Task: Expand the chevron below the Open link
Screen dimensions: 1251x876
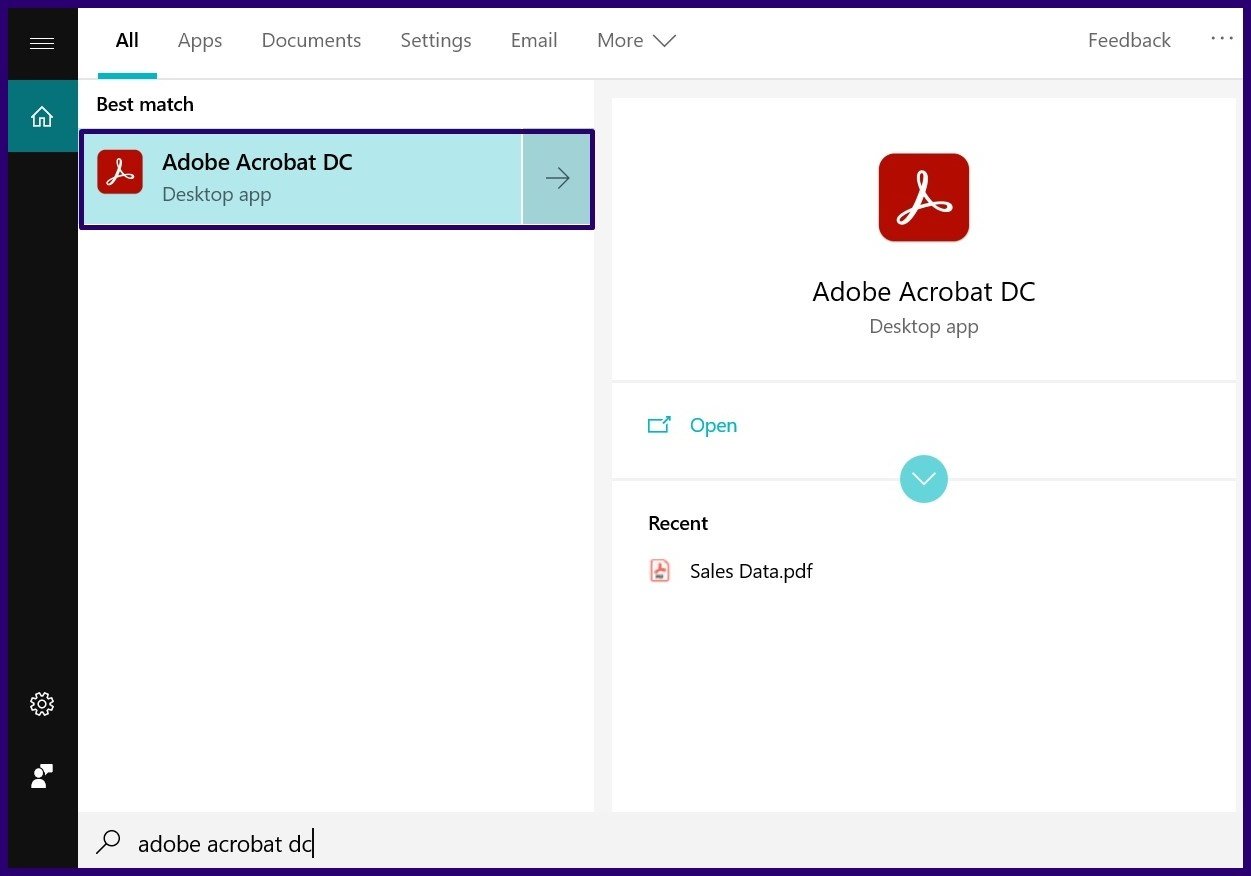Action: pyautogui.click(x=923, y=478)
